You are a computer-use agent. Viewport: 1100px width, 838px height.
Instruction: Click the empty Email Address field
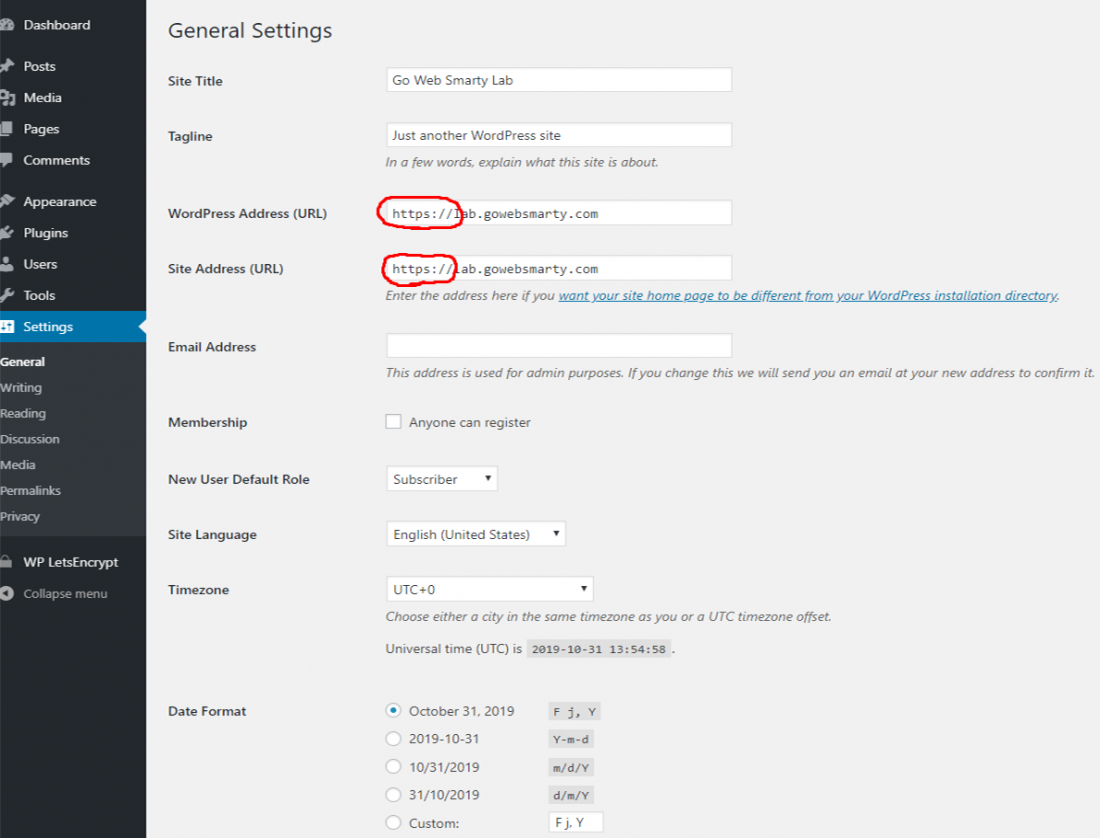[x=559, y=346]
